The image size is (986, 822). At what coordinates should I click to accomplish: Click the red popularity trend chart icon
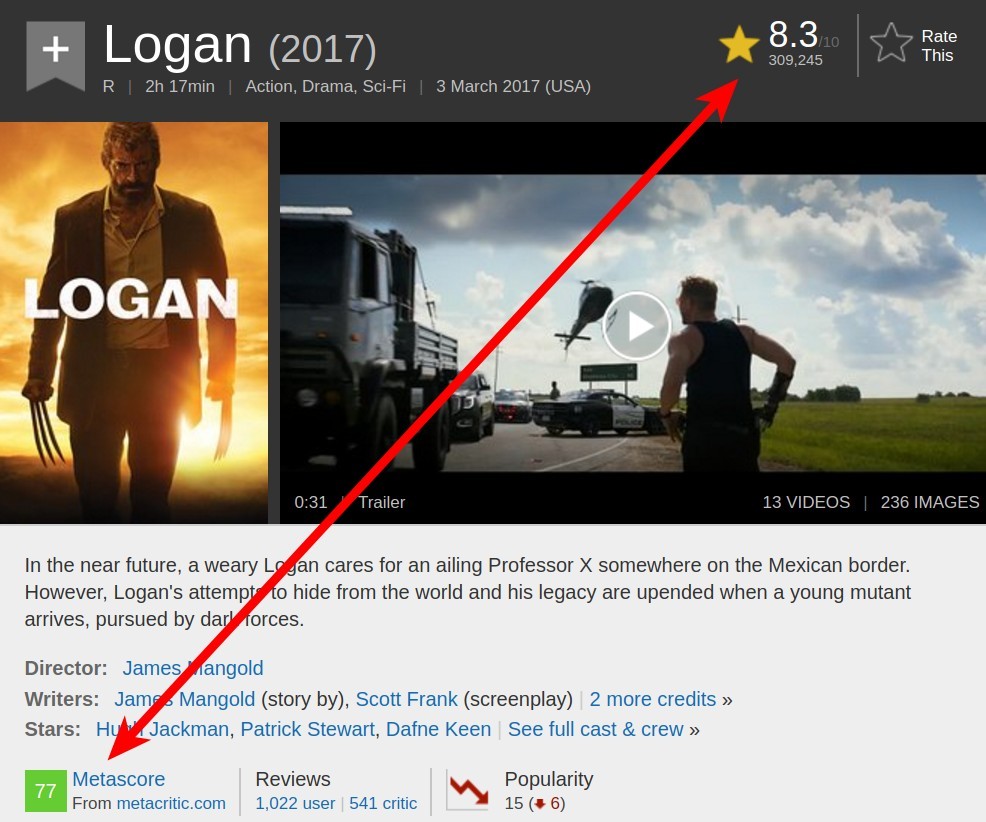point(468,790)
